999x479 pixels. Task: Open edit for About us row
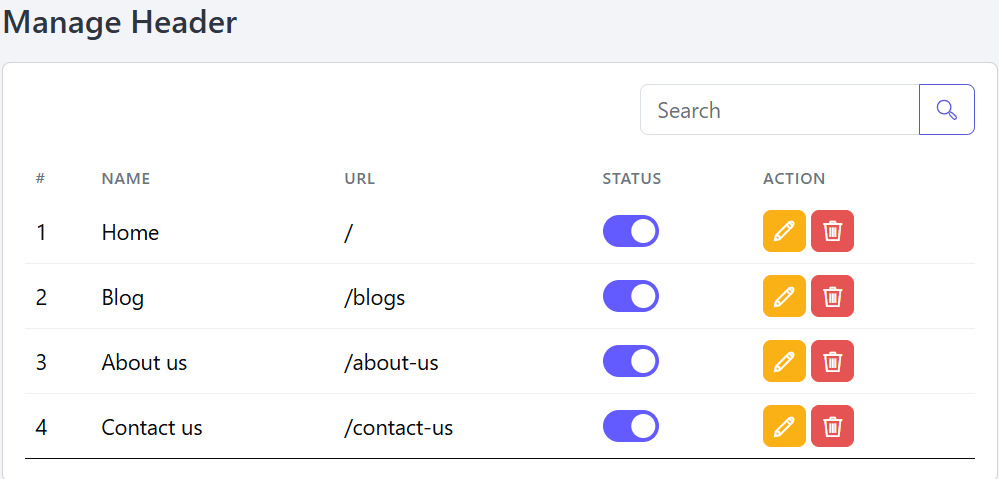click(784, 361)
